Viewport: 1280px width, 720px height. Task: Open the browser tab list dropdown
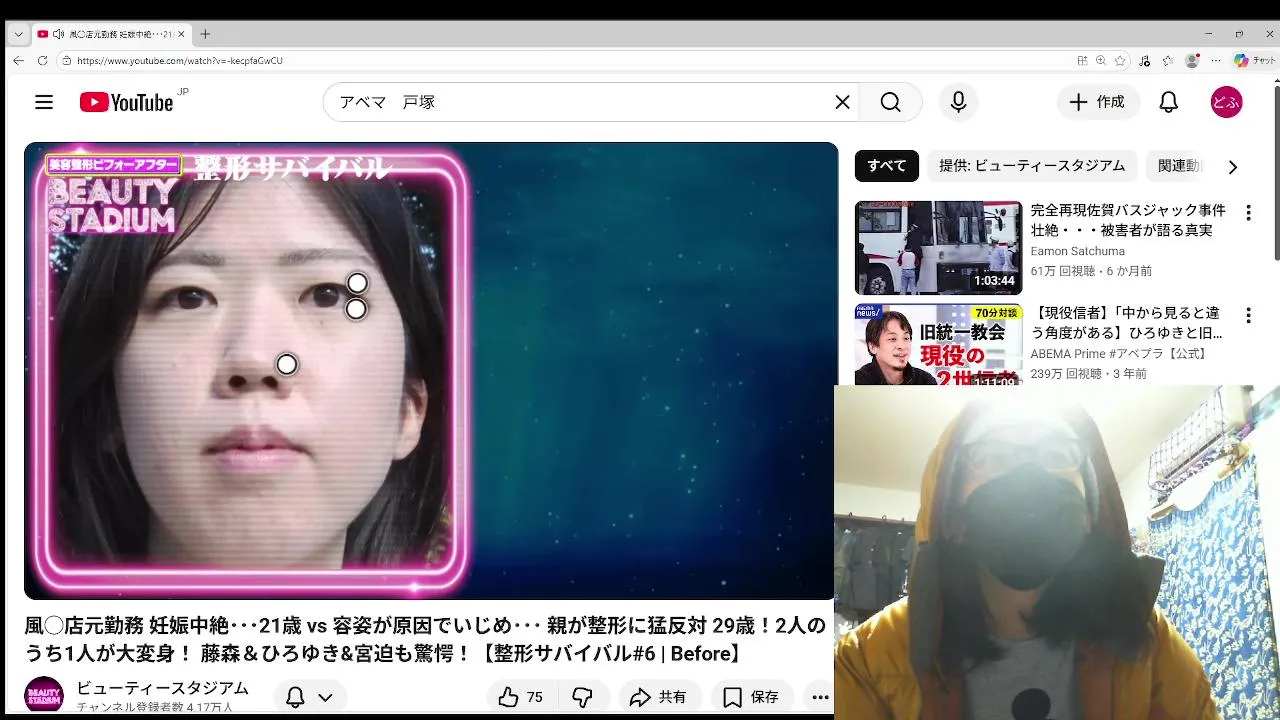(18, 34)
